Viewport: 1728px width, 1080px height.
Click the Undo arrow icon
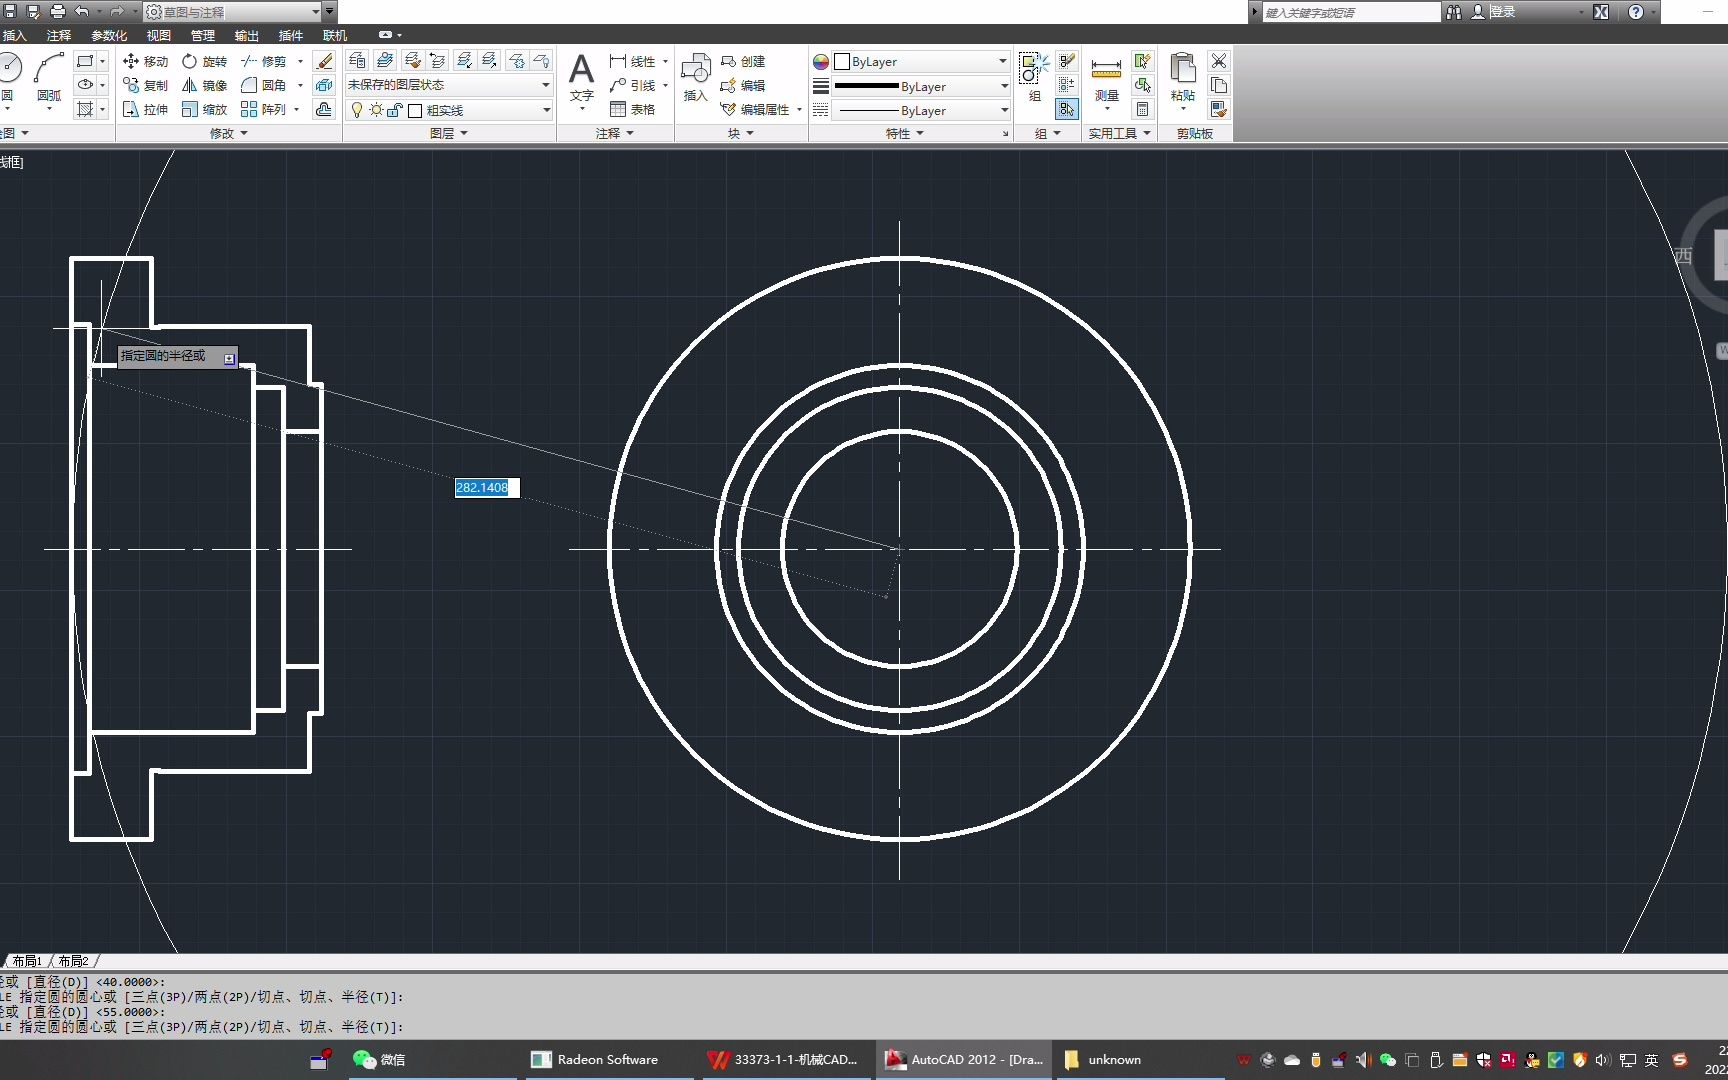coord(82,11)
